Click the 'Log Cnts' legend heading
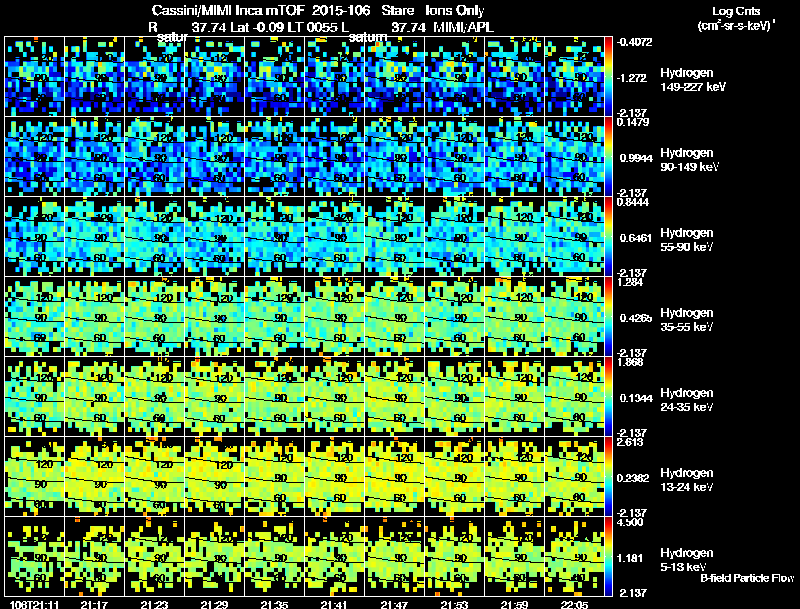 tap(736, 11)
